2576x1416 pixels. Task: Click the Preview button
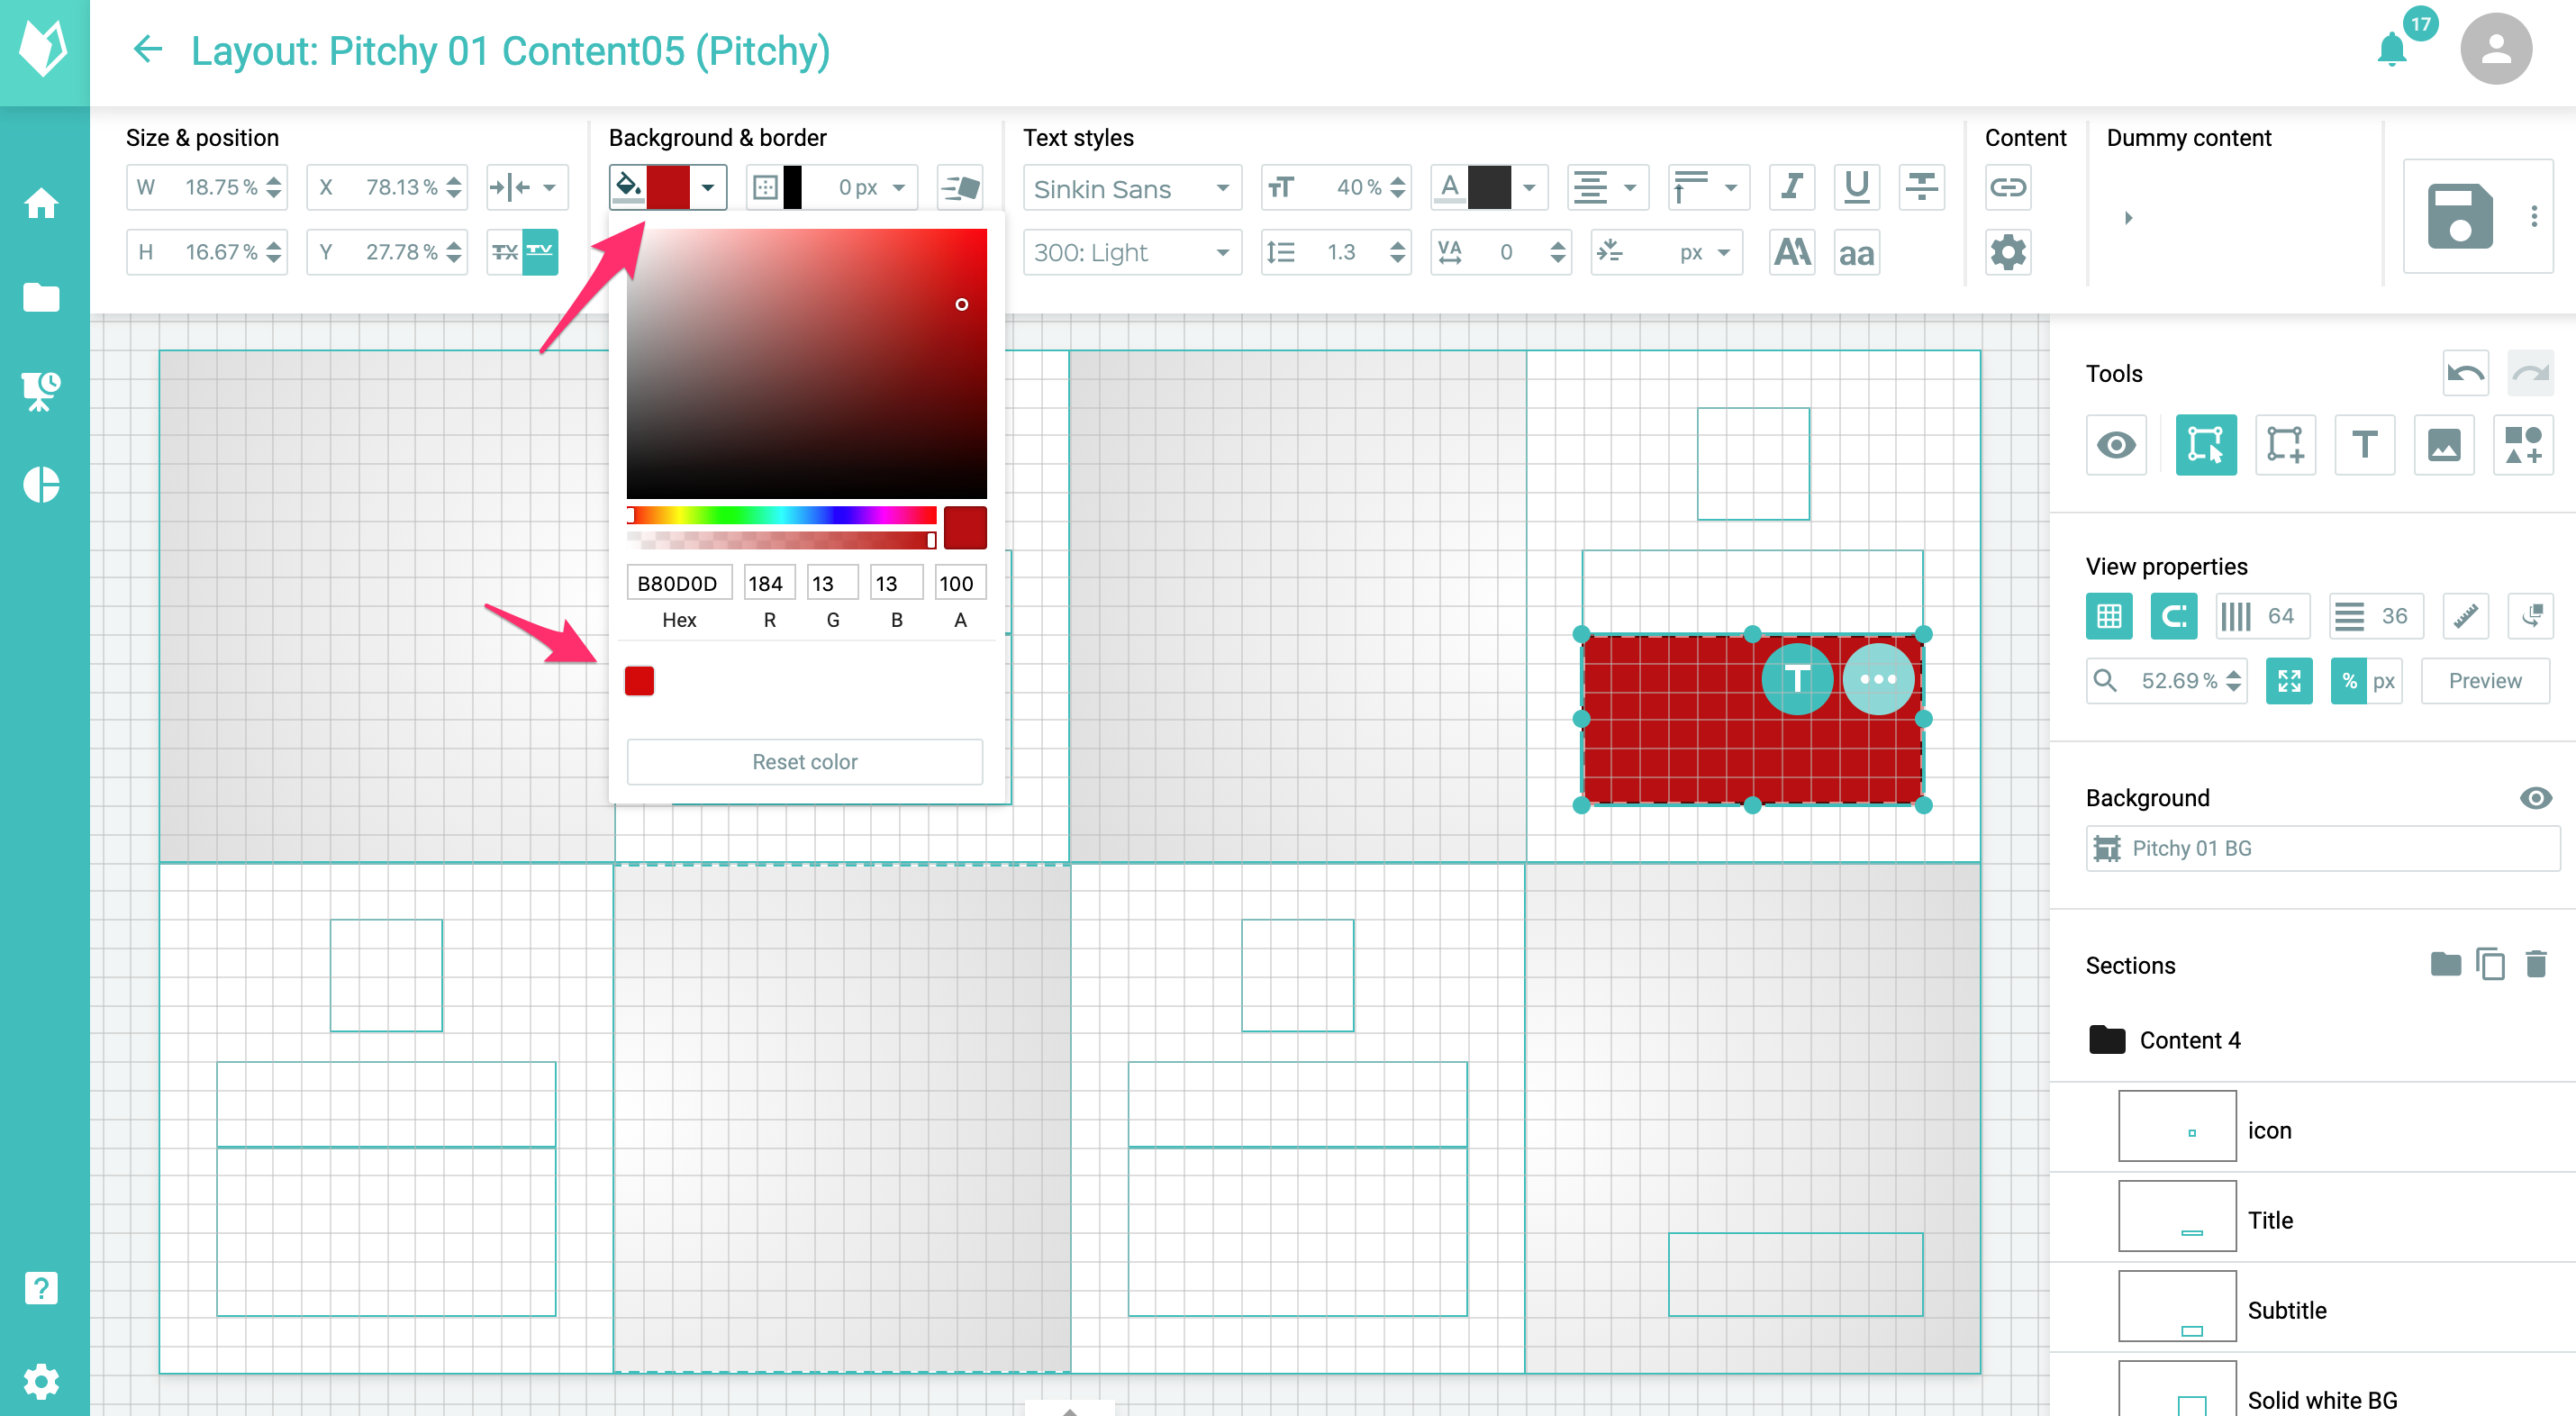2485,681
